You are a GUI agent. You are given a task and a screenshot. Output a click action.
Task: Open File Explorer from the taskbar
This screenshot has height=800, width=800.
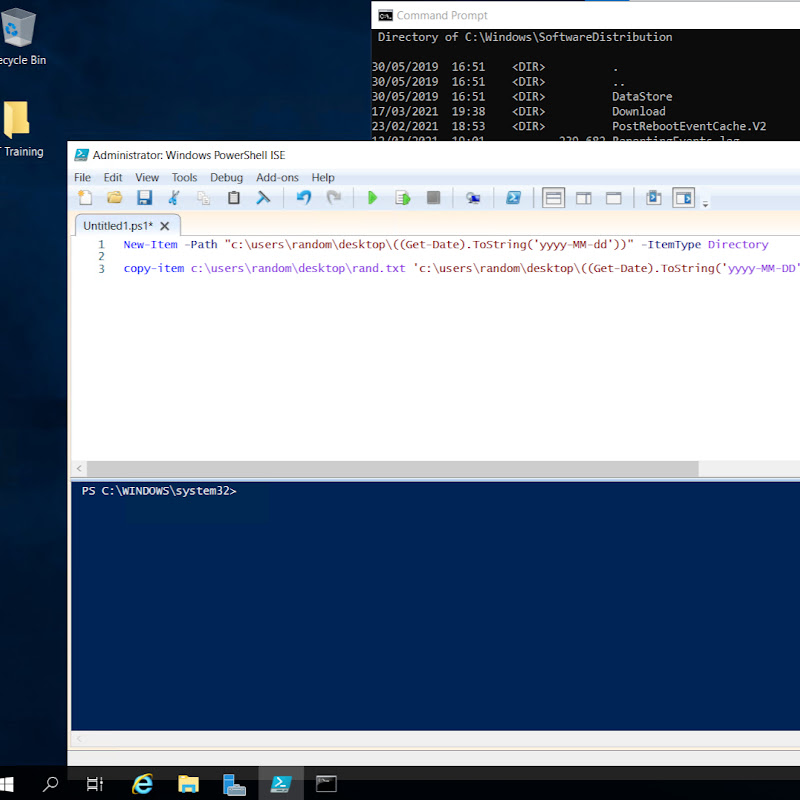188,783
